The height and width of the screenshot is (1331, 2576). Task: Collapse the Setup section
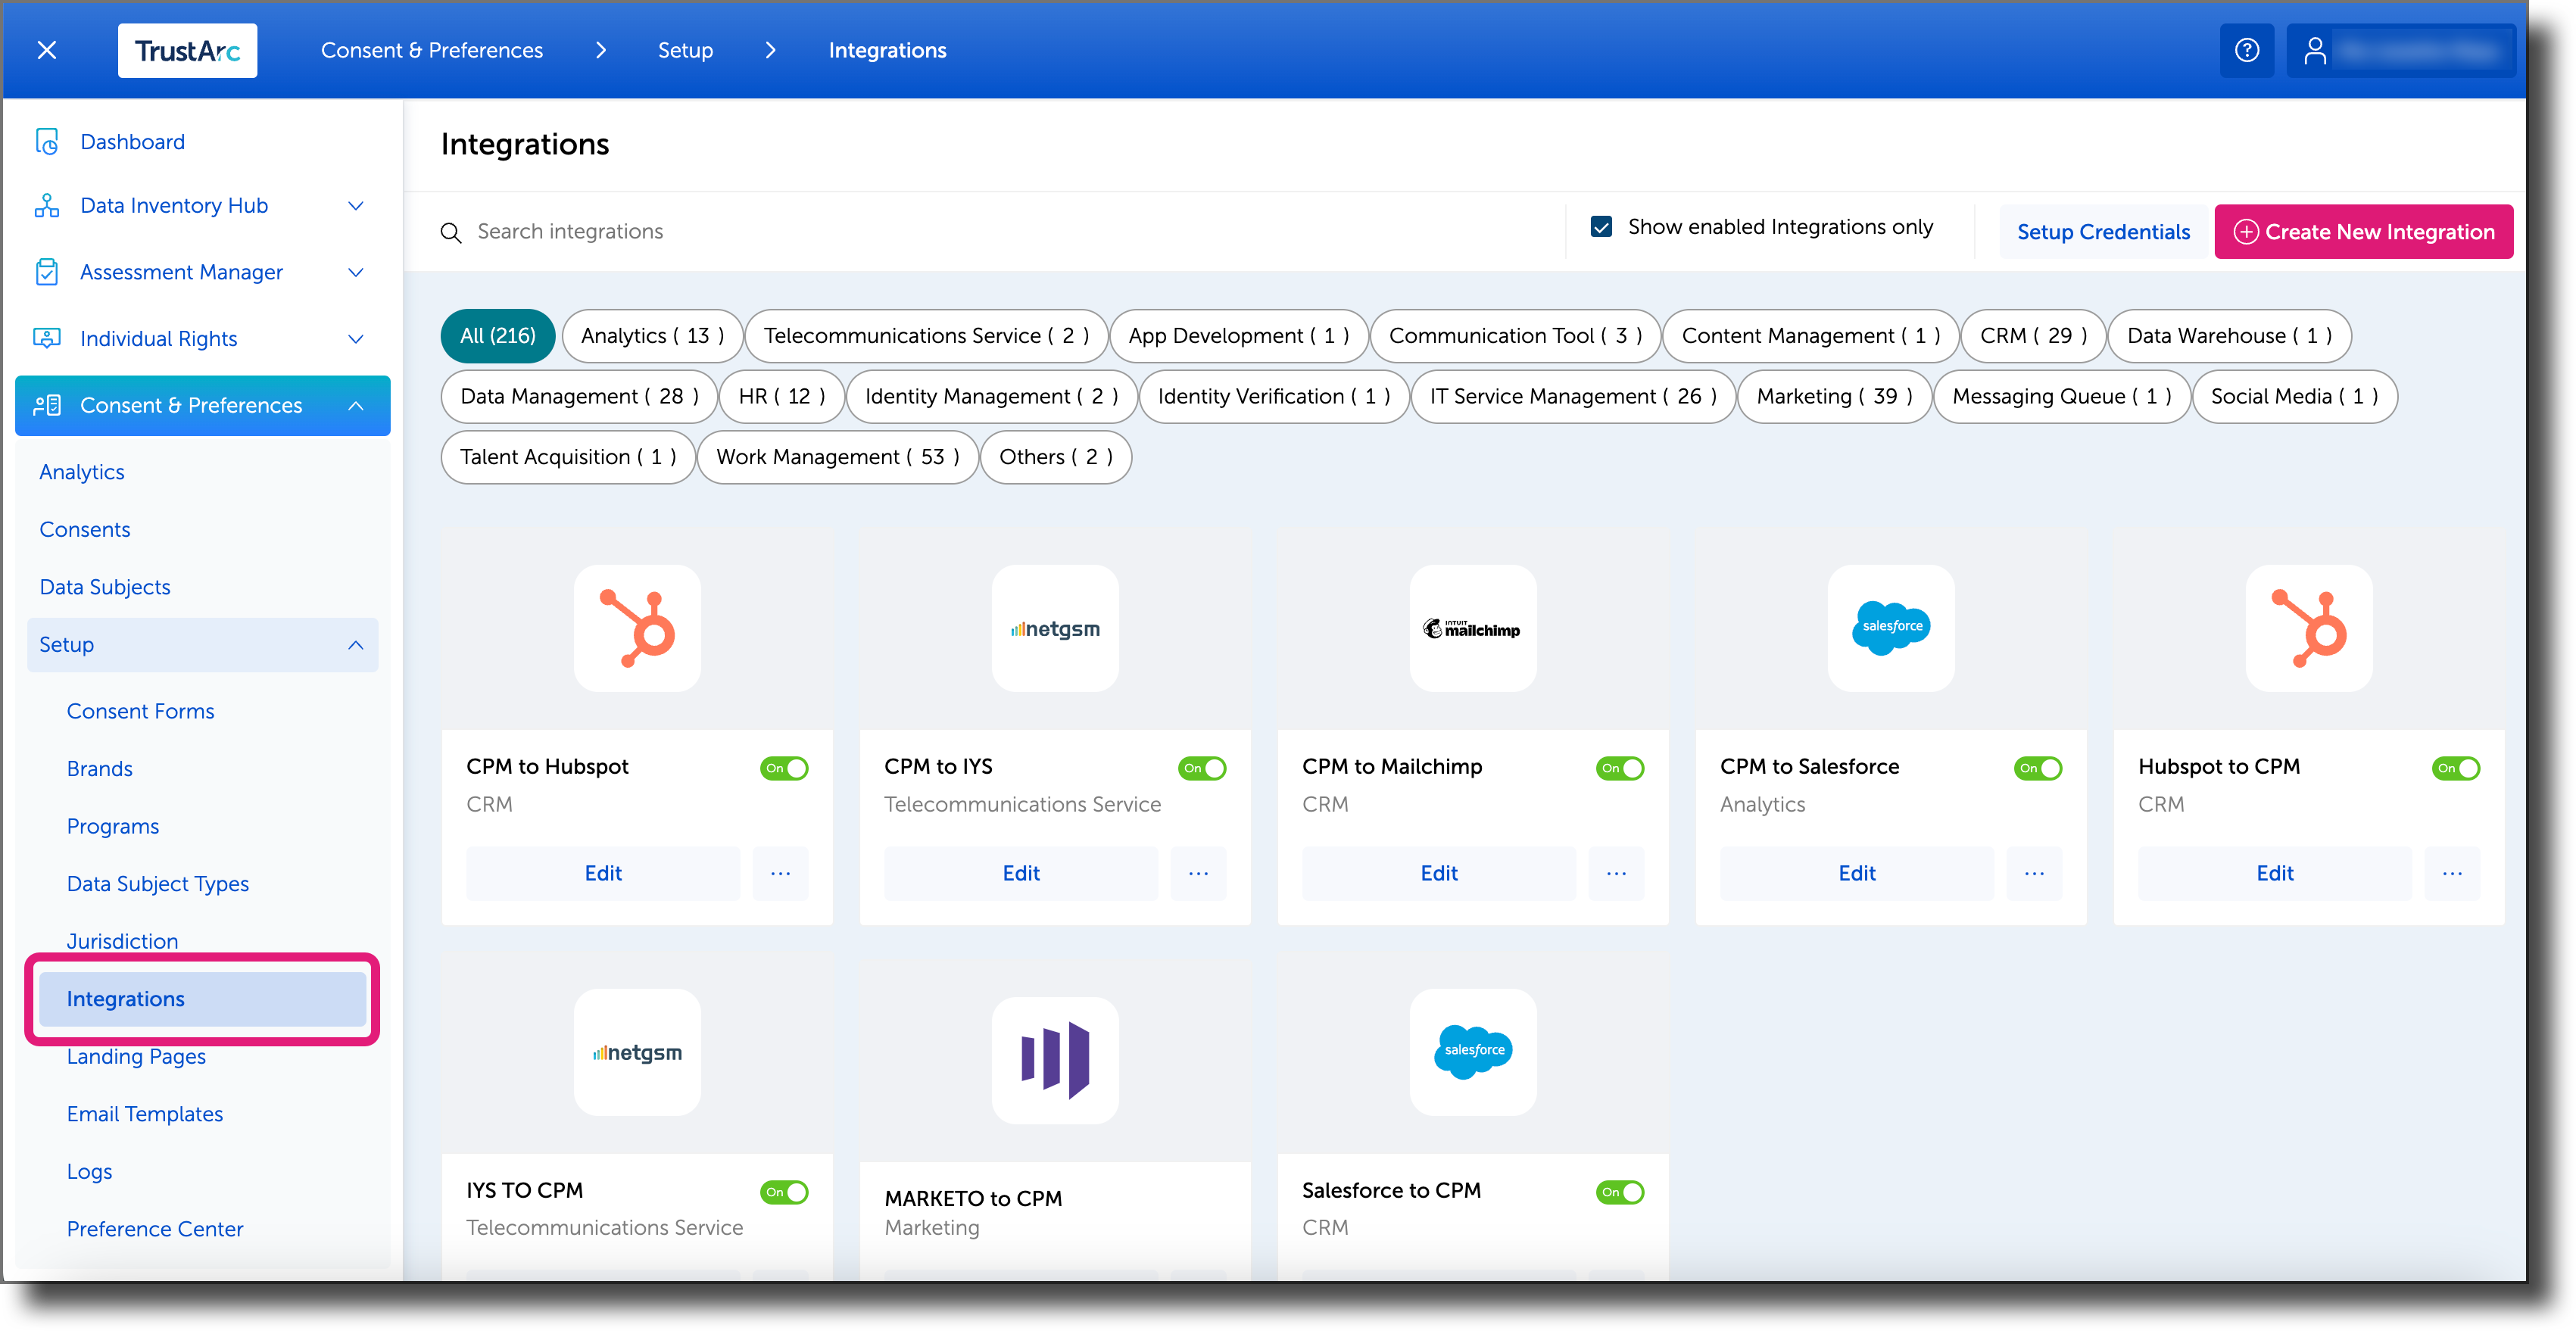point(356,645)
